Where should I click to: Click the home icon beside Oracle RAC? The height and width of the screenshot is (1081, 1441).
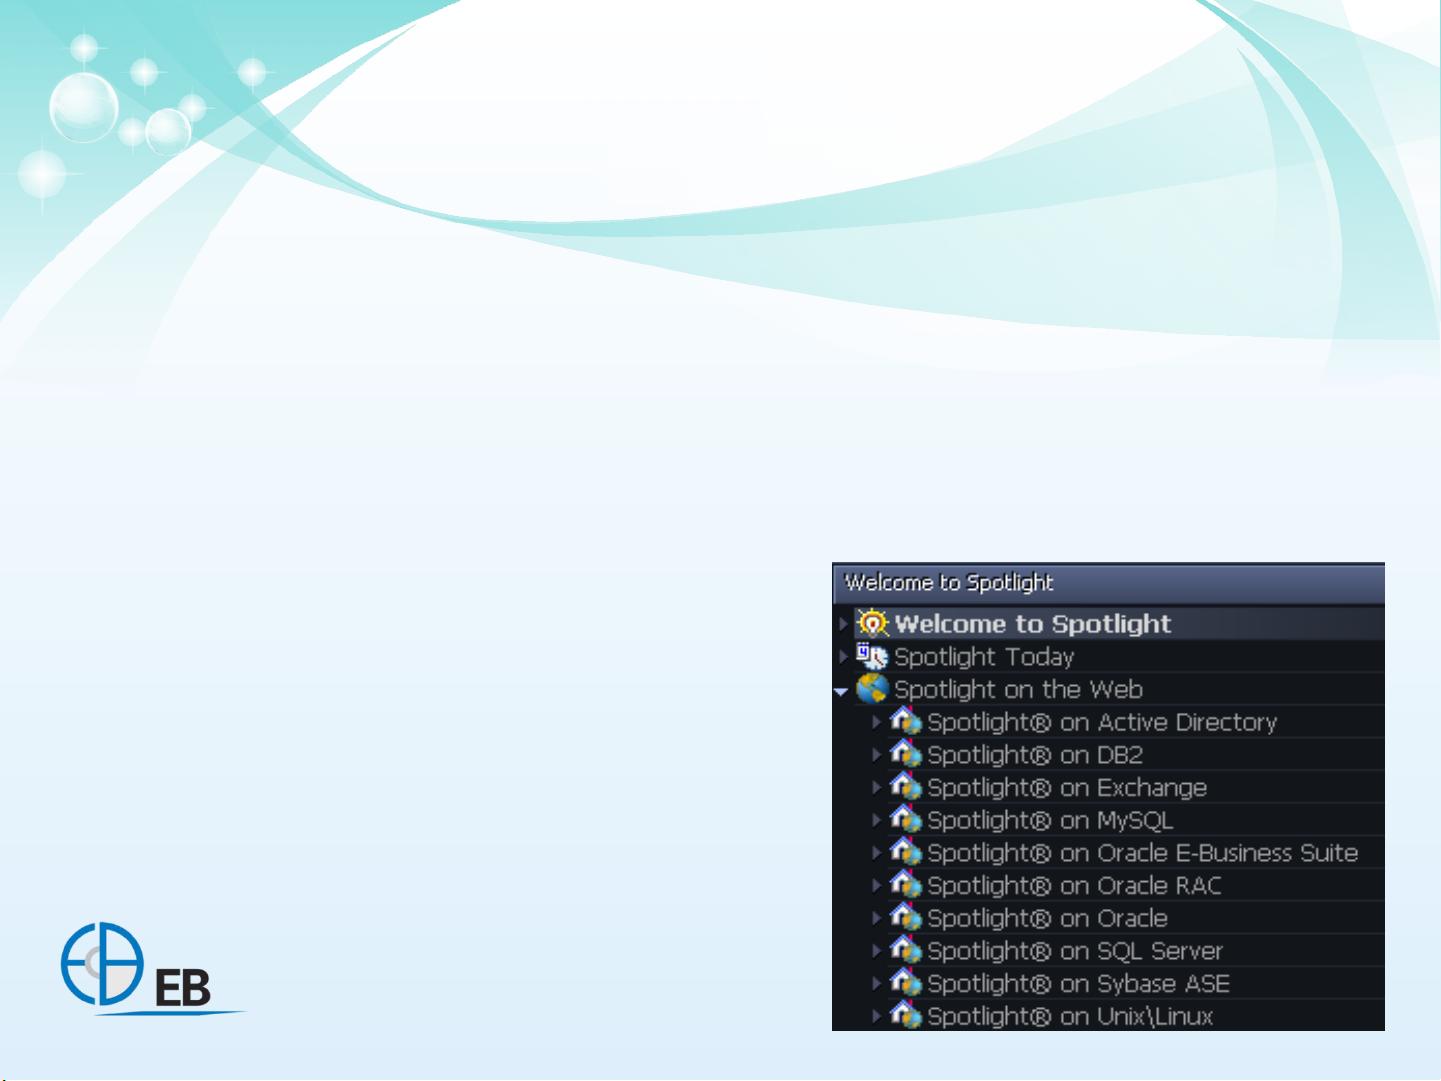coord(906,885)
